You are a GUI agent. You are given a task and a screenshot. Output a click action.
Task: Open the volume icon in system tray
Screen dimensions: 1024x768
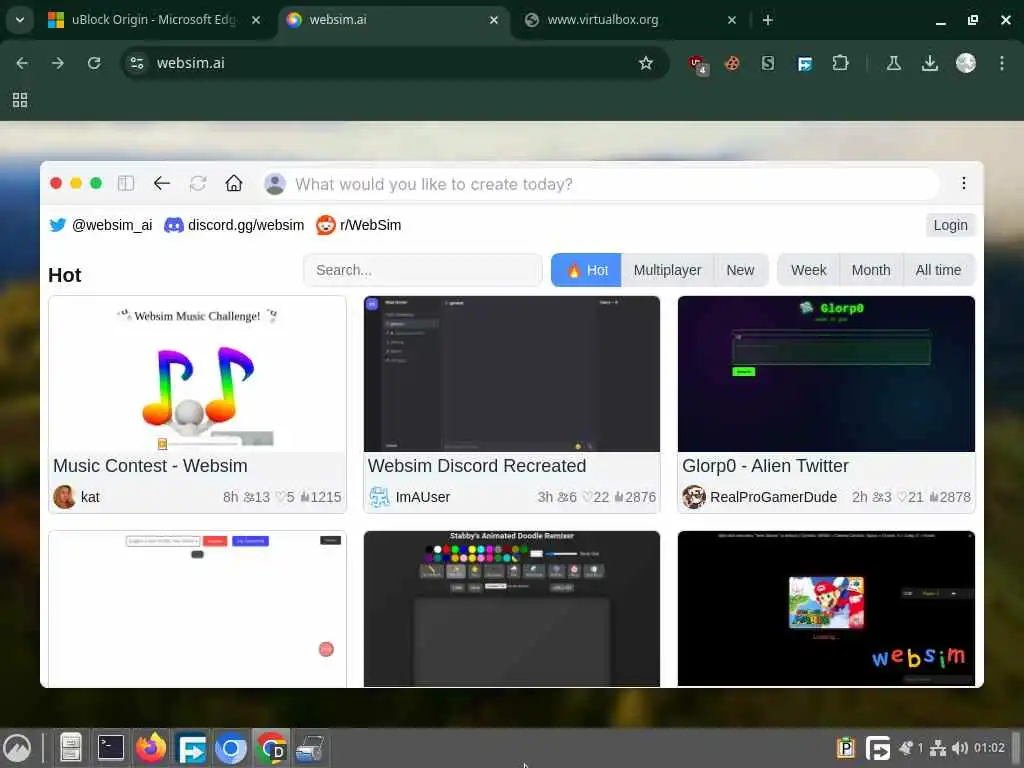(x=959, y=748)
